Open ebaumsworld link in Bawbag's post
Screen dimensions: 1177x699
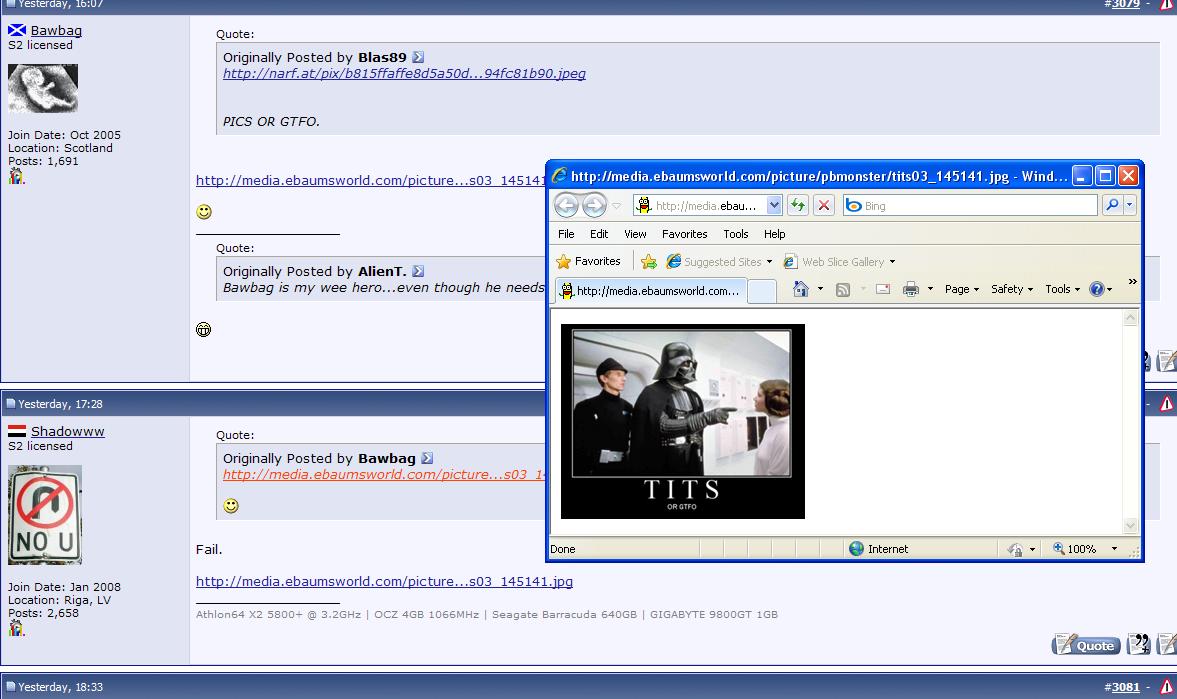[371, 180]
